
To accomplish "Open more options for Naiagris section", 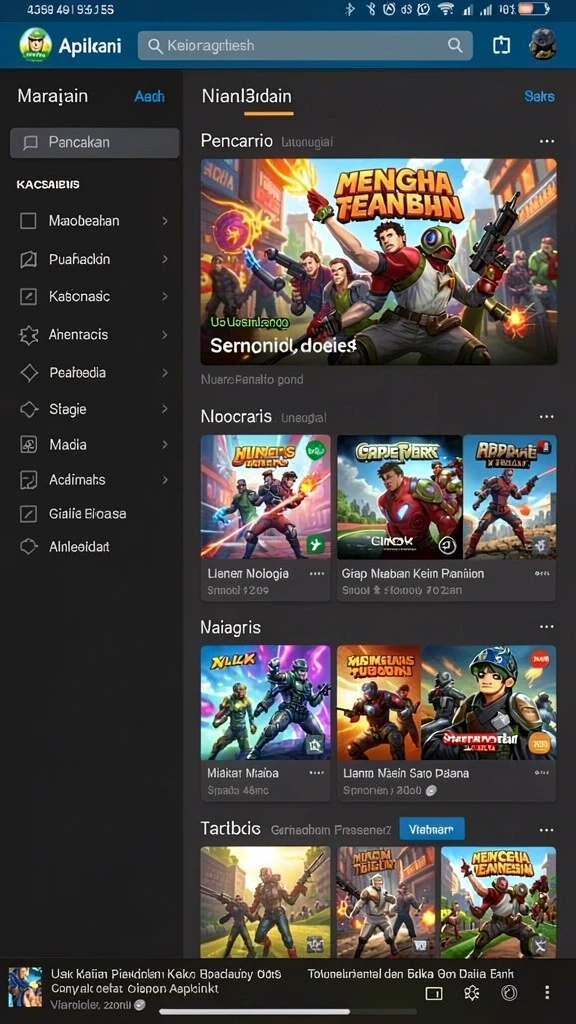I will pos(546,627).
